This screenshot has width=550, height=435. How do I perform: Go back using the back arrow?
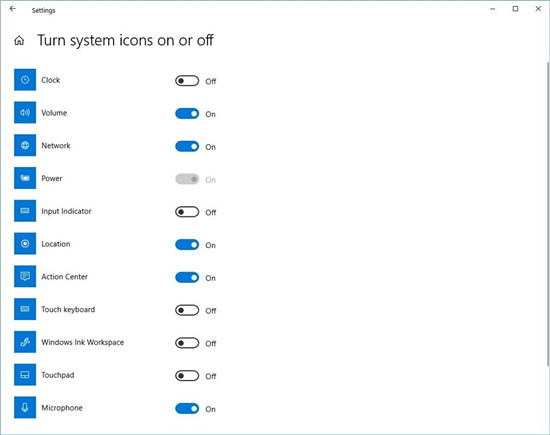pos(13,9)
